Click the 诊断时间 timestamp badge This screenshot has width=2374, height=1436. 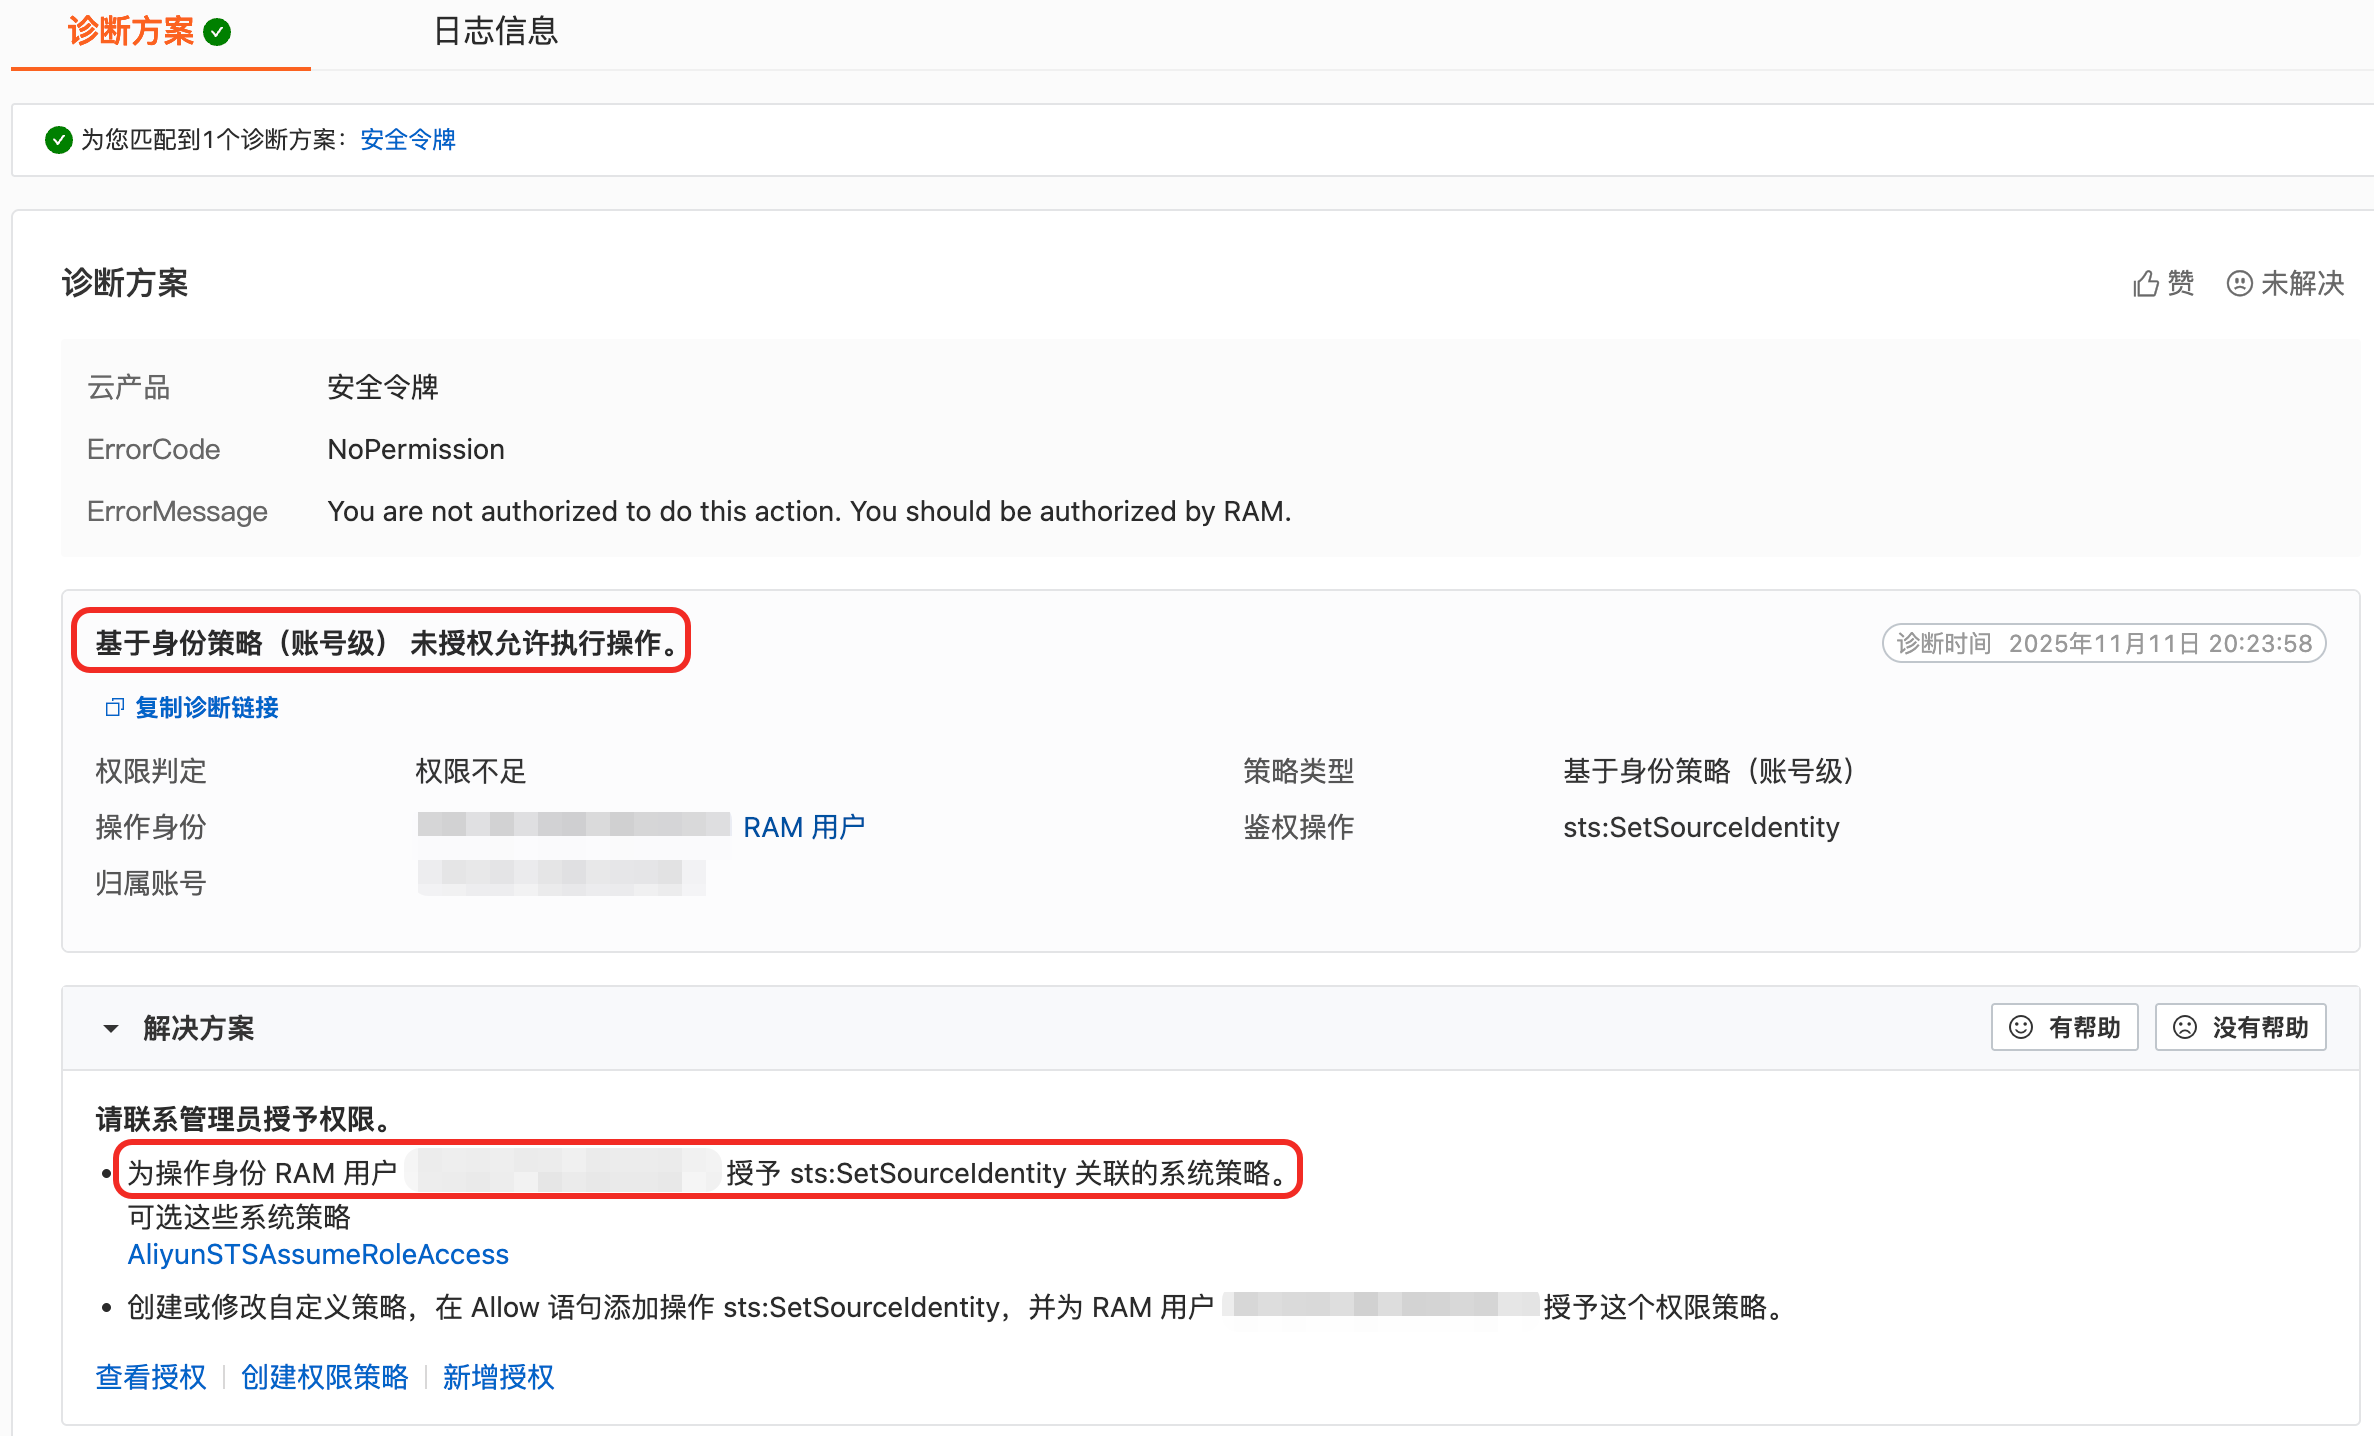point(2104,643)
